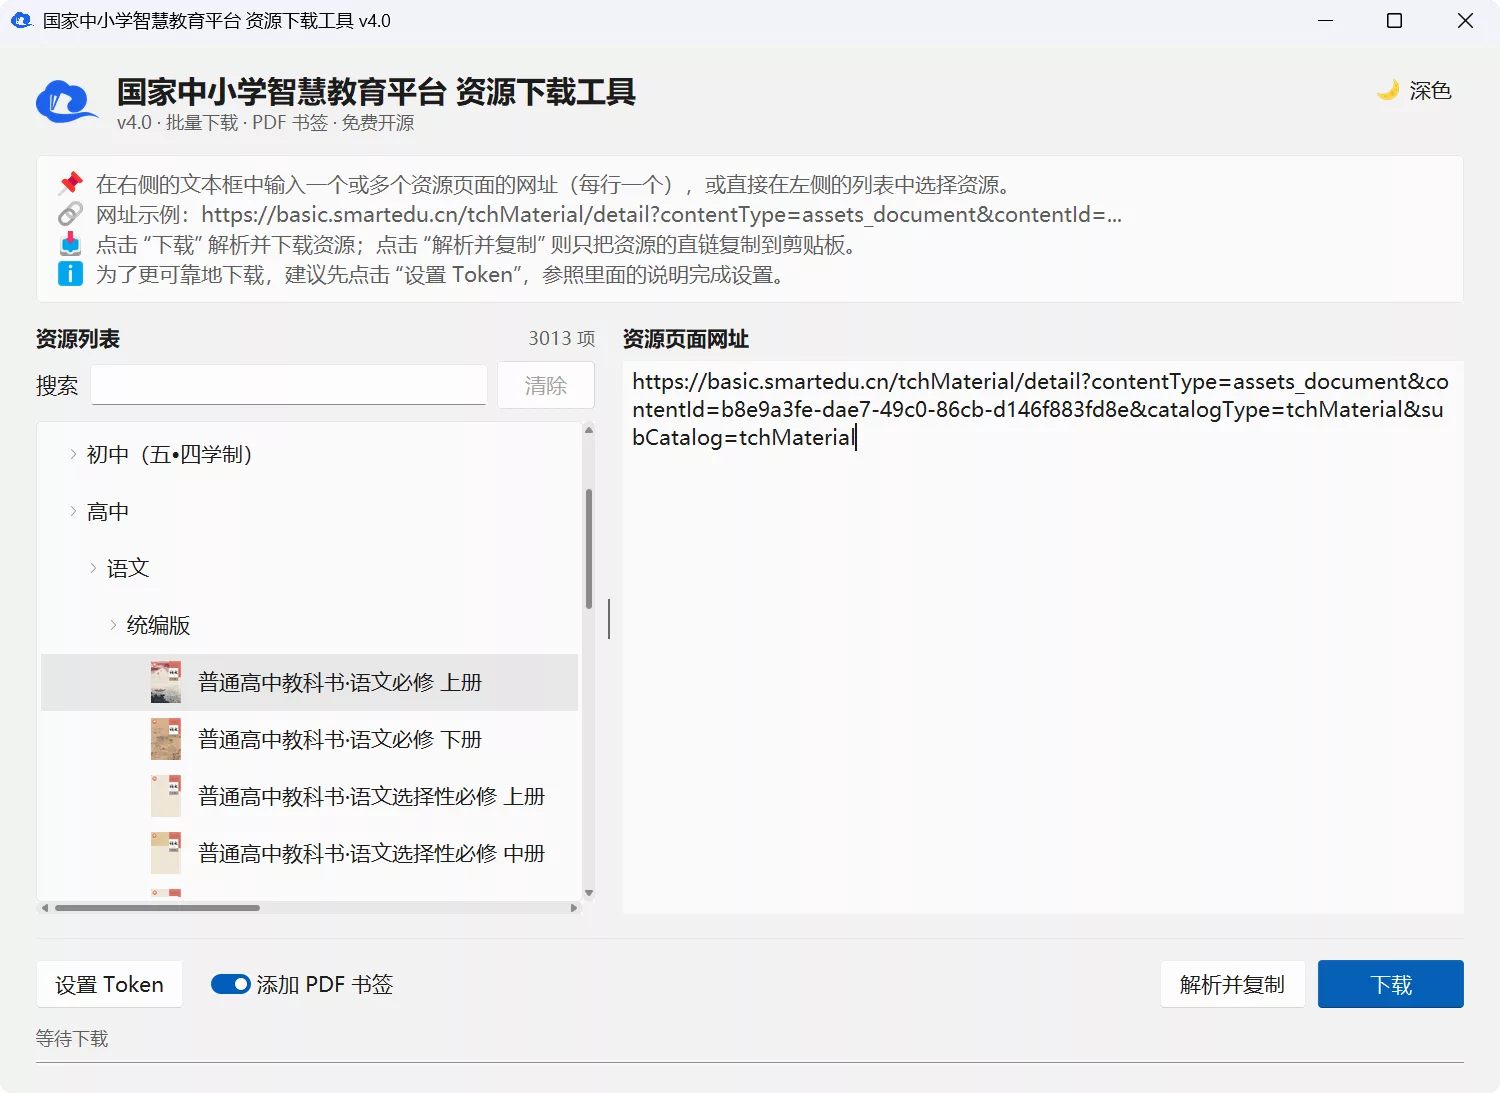Click cover thumbnail of 语文选择性必修 上册

(x=166, y=796)
